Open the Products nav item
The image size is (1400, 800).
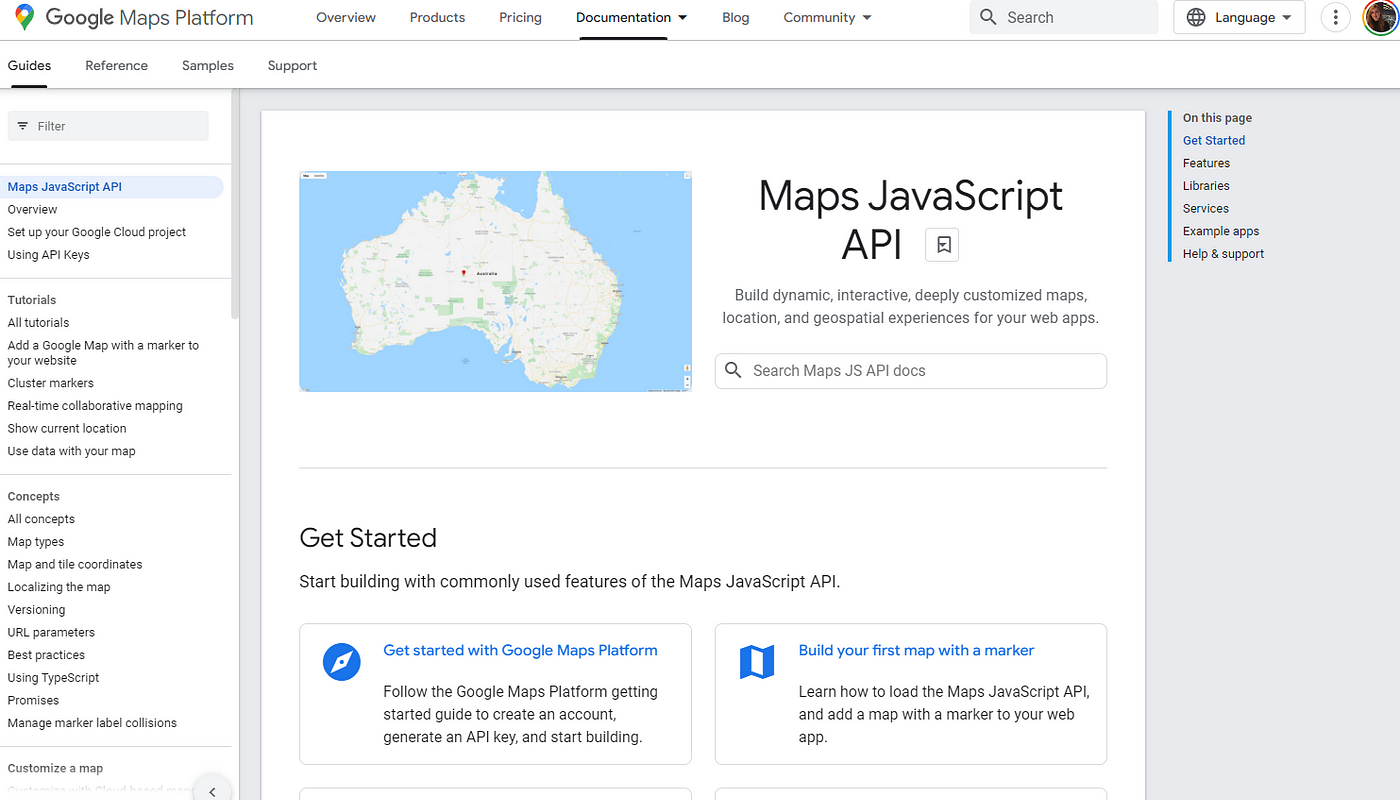pyautogui.click(x=438, y=18)
